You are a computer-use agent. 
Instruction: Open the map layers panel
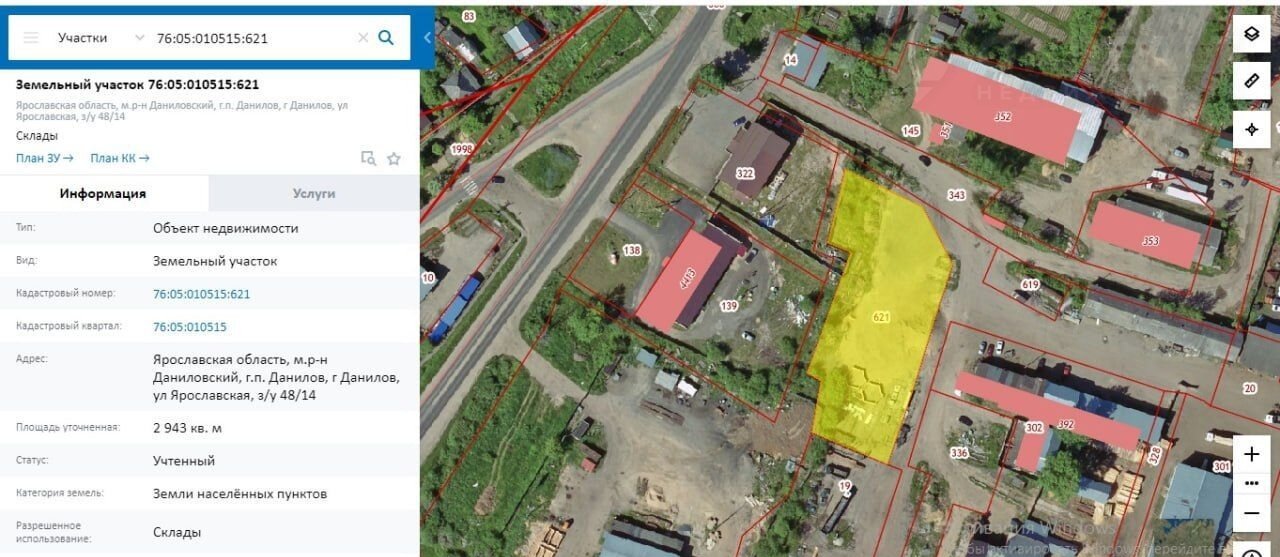tap(1251, 35)
